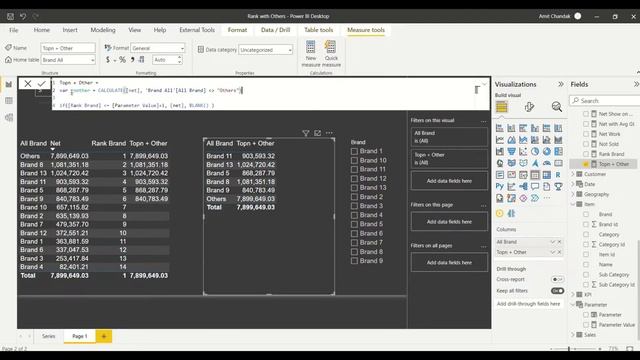Switch to Model view in left sidebar
The image size is (640, 360).
[x=9, y=118]
